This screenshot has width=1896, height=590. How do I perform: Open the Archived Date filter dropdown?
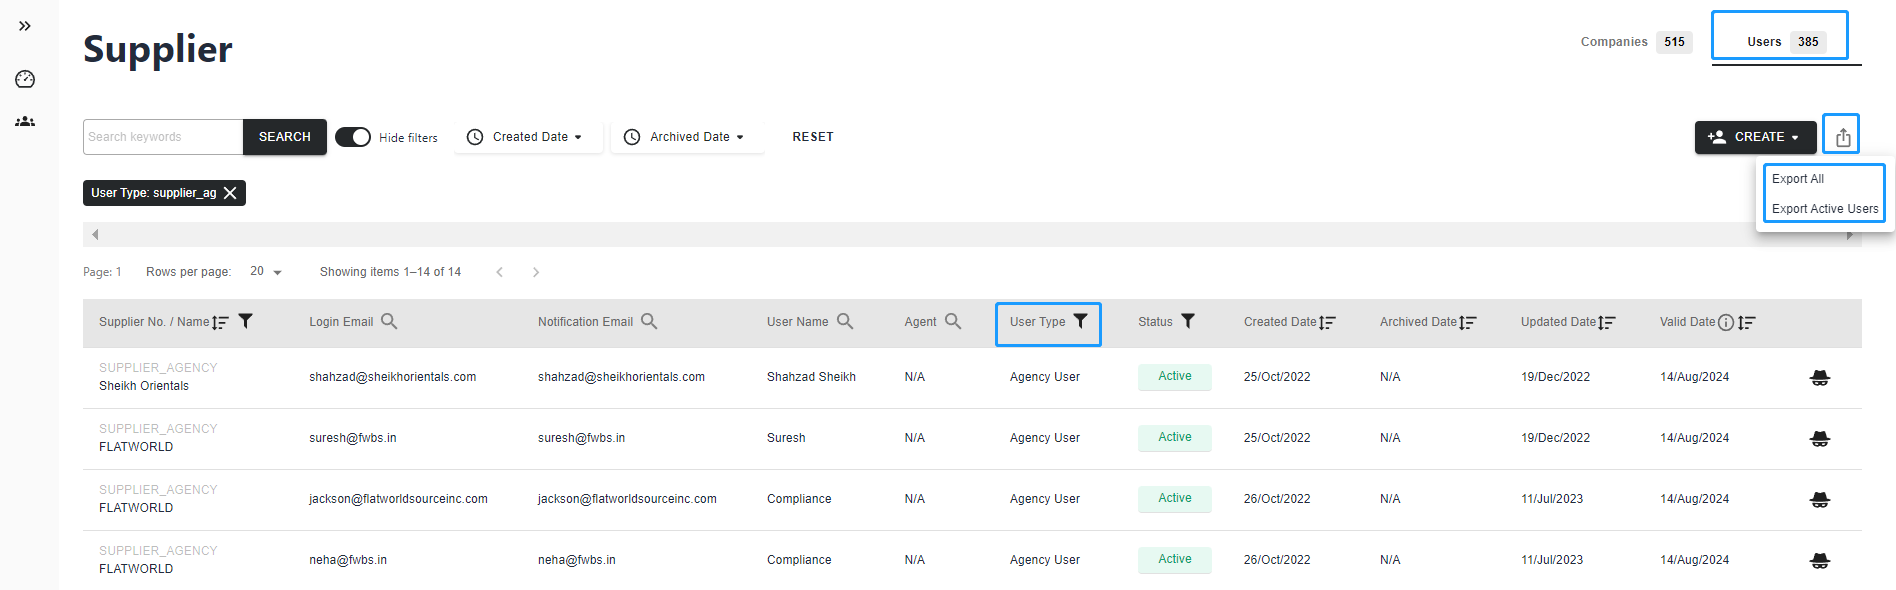click(687, 137)
